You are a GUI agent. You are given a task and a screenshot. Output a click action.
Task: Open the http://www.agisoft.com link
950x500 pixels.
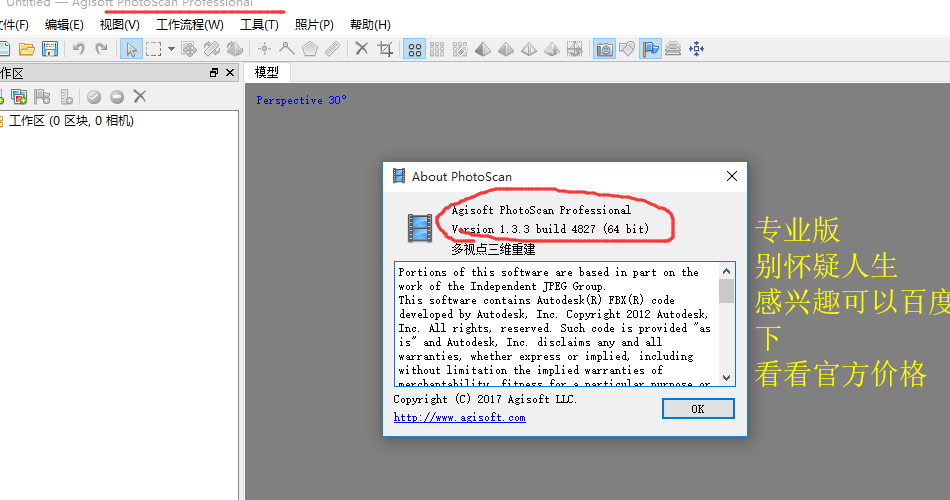459,418
